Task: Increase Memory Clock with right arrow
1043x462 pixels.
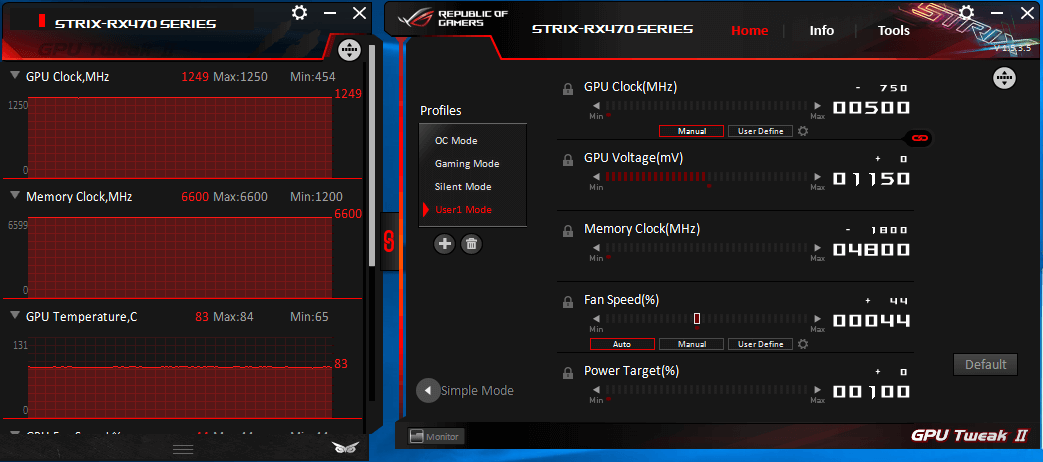Action: (818, 247)
